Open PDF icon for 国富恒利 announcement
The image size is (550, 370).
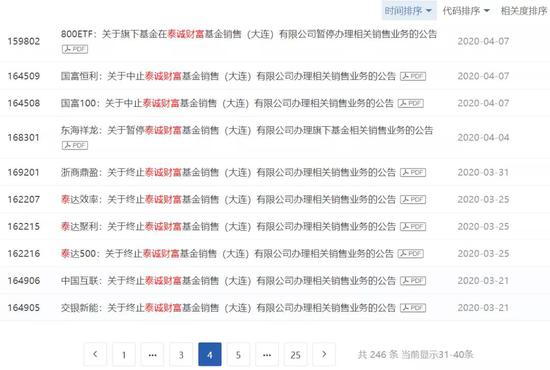pyautogui.click(x=413, y=76)
